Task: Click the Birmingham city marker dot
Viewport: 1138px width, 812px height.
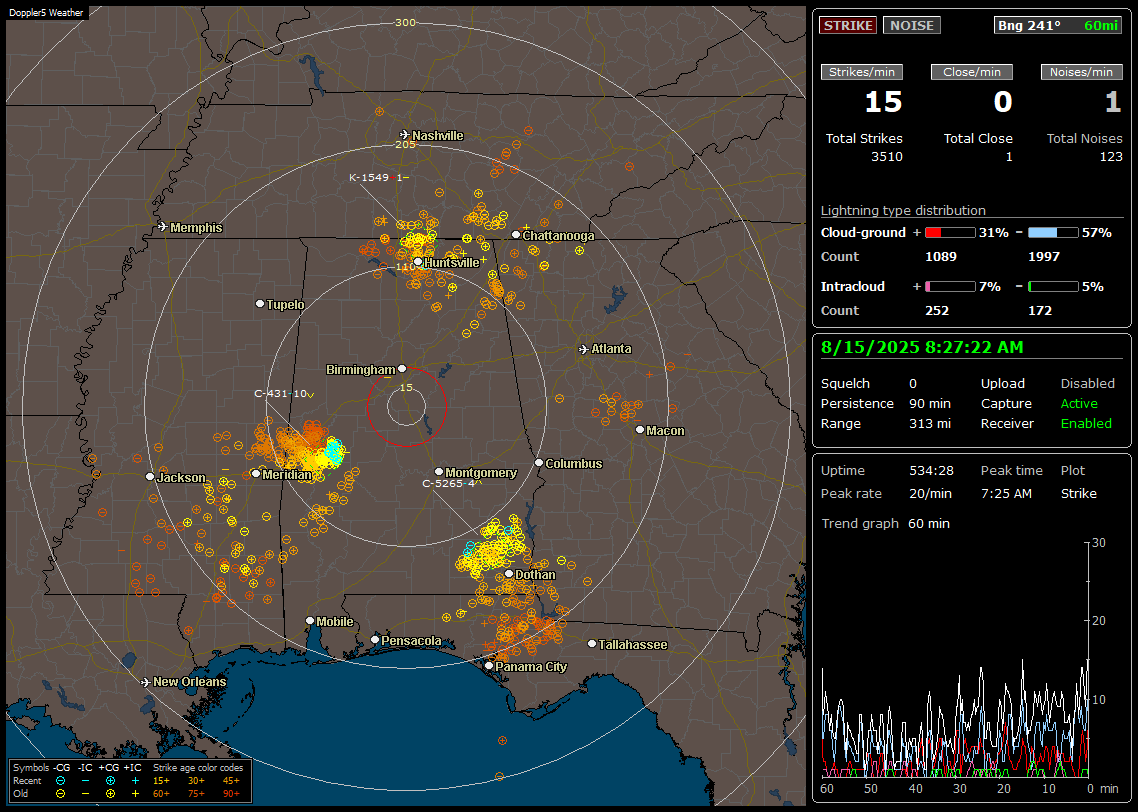Action: click(x=402, y=369)
